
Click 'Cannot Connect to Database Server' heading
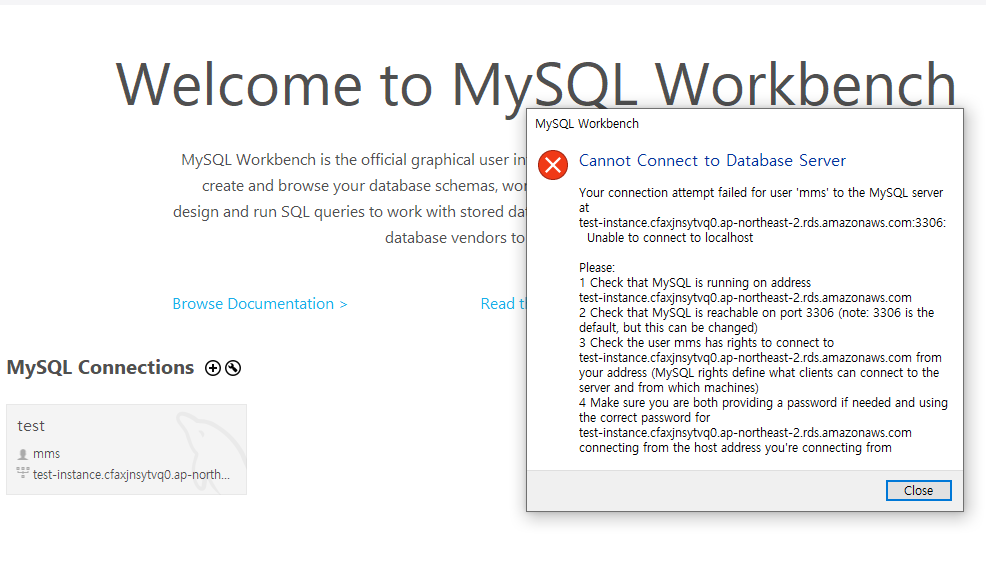point(712,160)
